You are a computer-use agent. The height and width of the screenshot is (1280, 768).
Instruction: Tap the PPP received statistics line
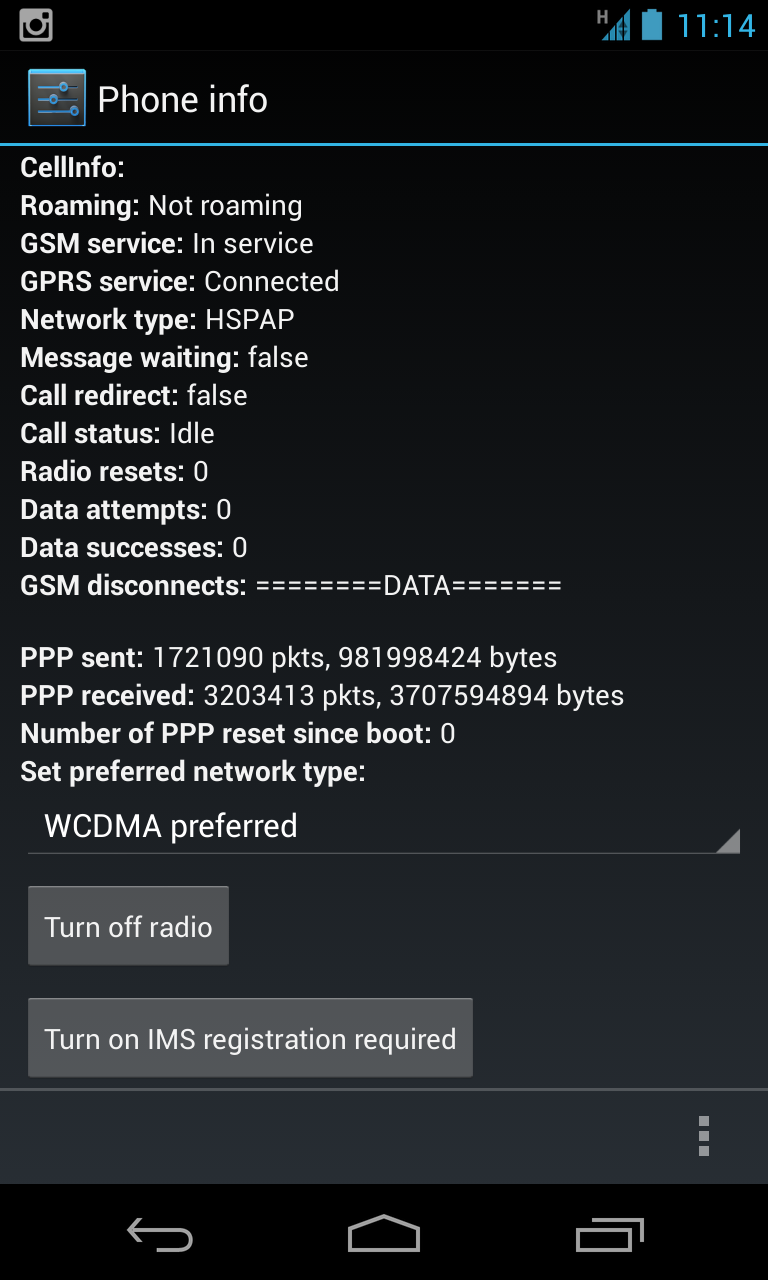[x=322, y=696]
